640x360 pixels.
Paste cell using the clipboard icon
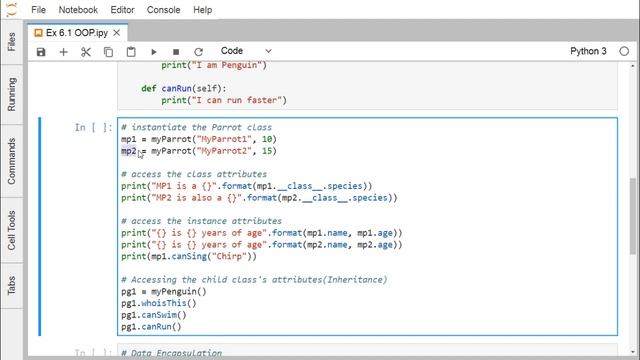pyautogui.click(x=131, y=52)
